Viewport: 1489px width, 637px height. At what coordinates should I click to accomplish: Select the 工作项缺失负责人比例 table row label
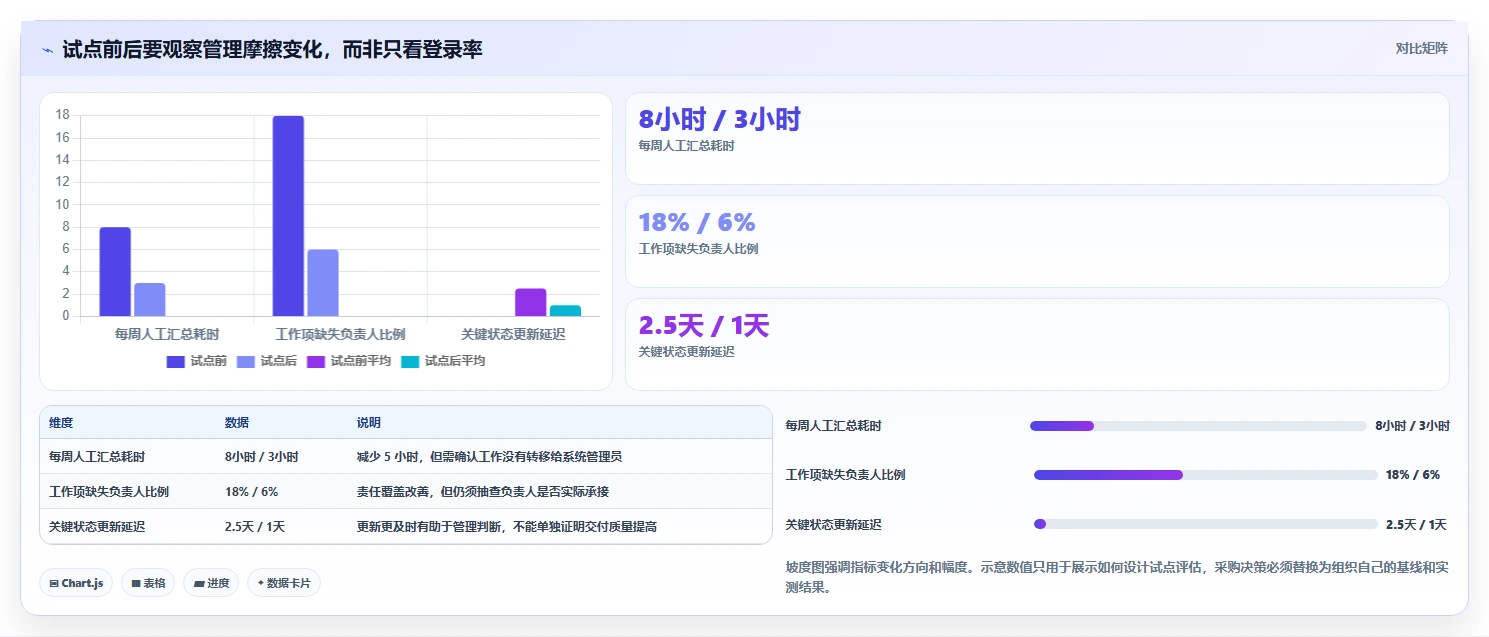click(109, 492)
